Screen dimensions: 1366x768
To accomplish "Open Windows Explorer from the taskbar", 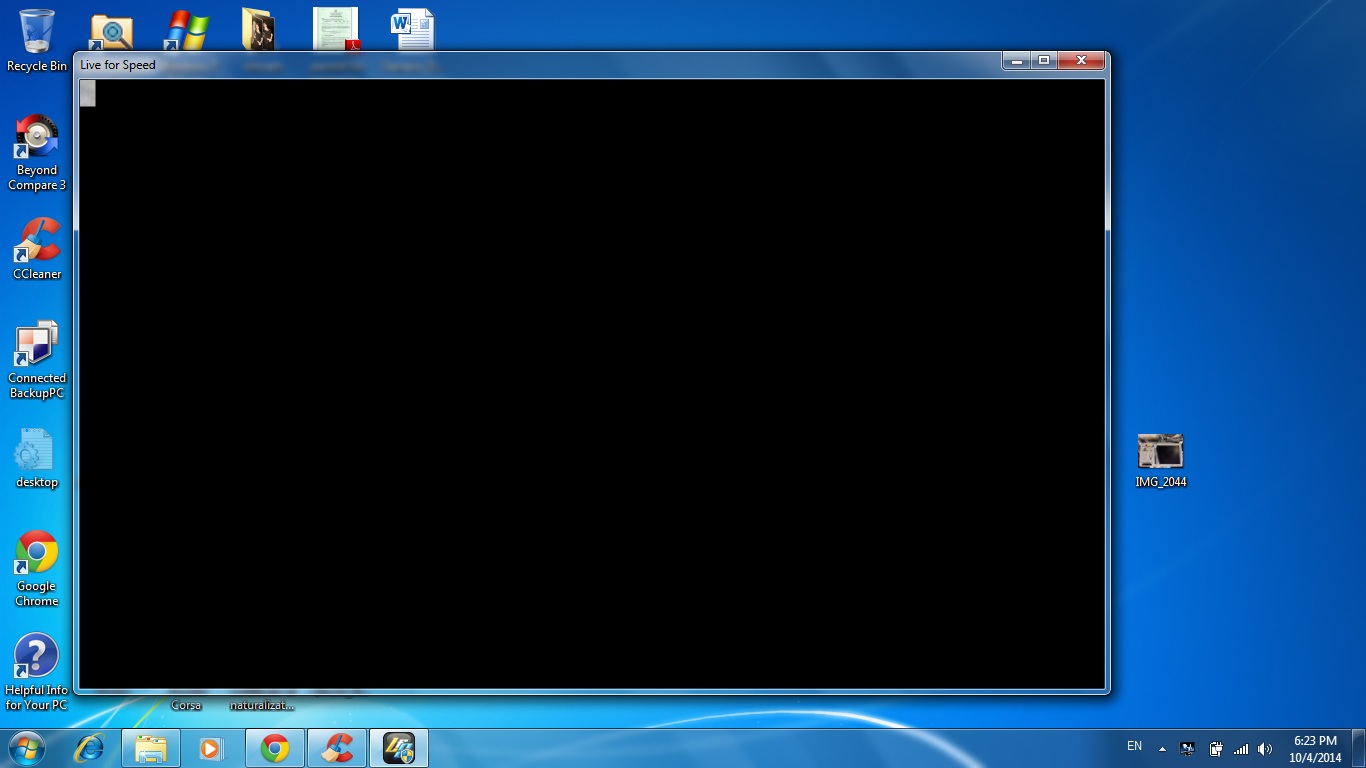I will 151,748.
